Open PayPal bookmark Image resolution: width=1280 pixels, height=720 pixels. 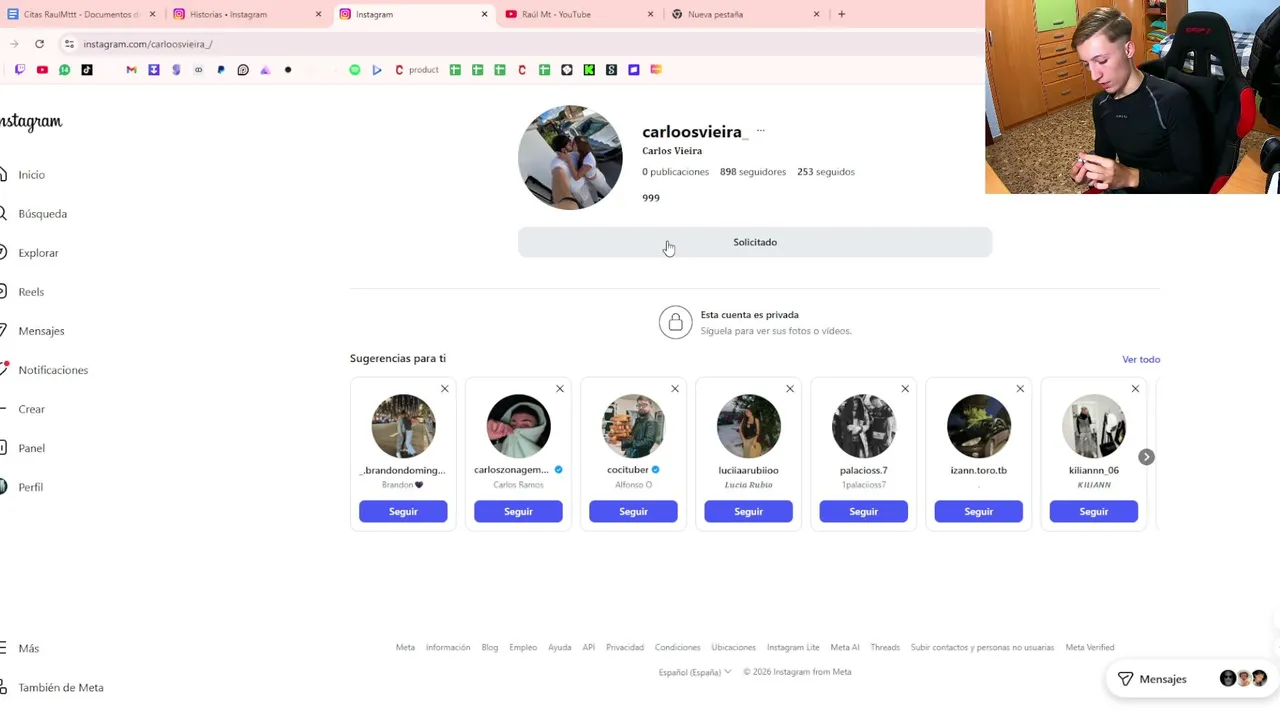coord(221,70)
